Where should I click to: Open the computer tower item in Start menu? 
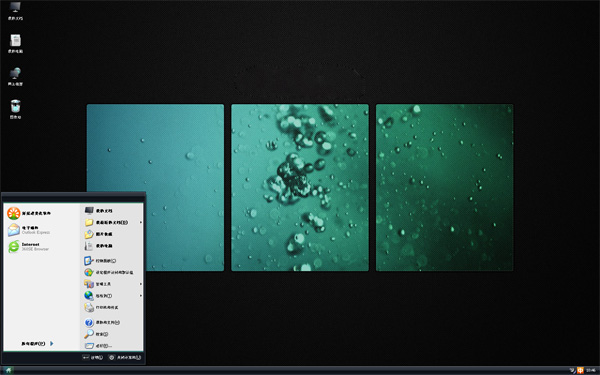pyautogui.click(x=98, y=246)
